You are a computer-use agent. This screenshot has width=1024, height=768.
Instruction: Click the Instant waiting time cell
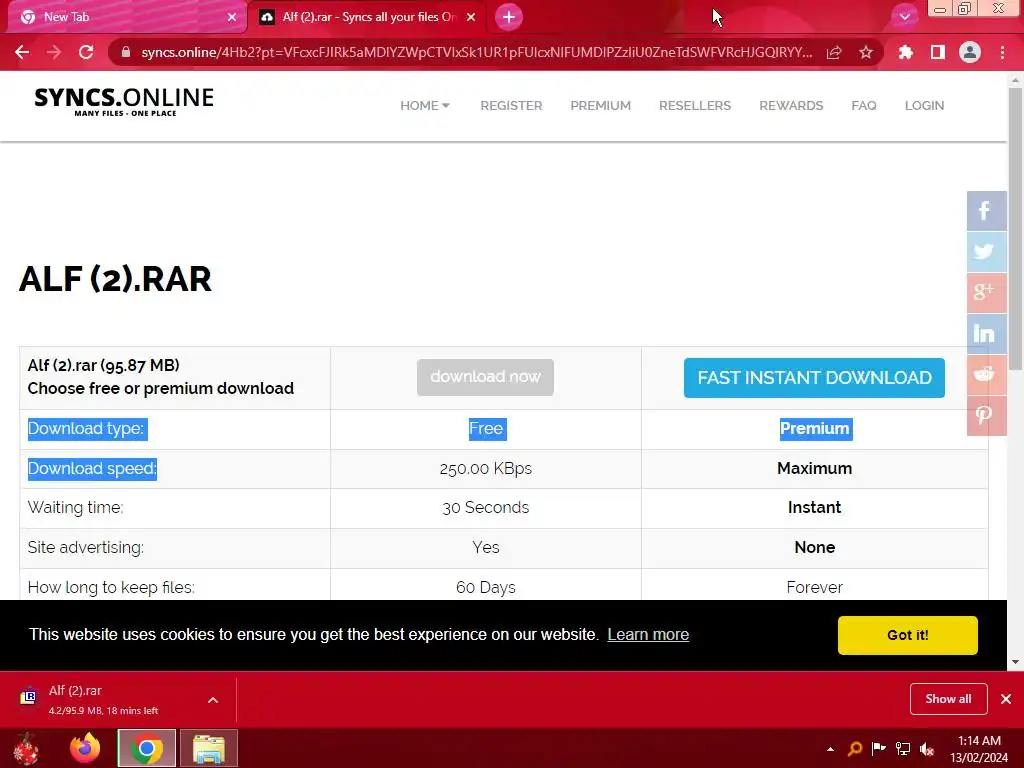coord(814,507)
